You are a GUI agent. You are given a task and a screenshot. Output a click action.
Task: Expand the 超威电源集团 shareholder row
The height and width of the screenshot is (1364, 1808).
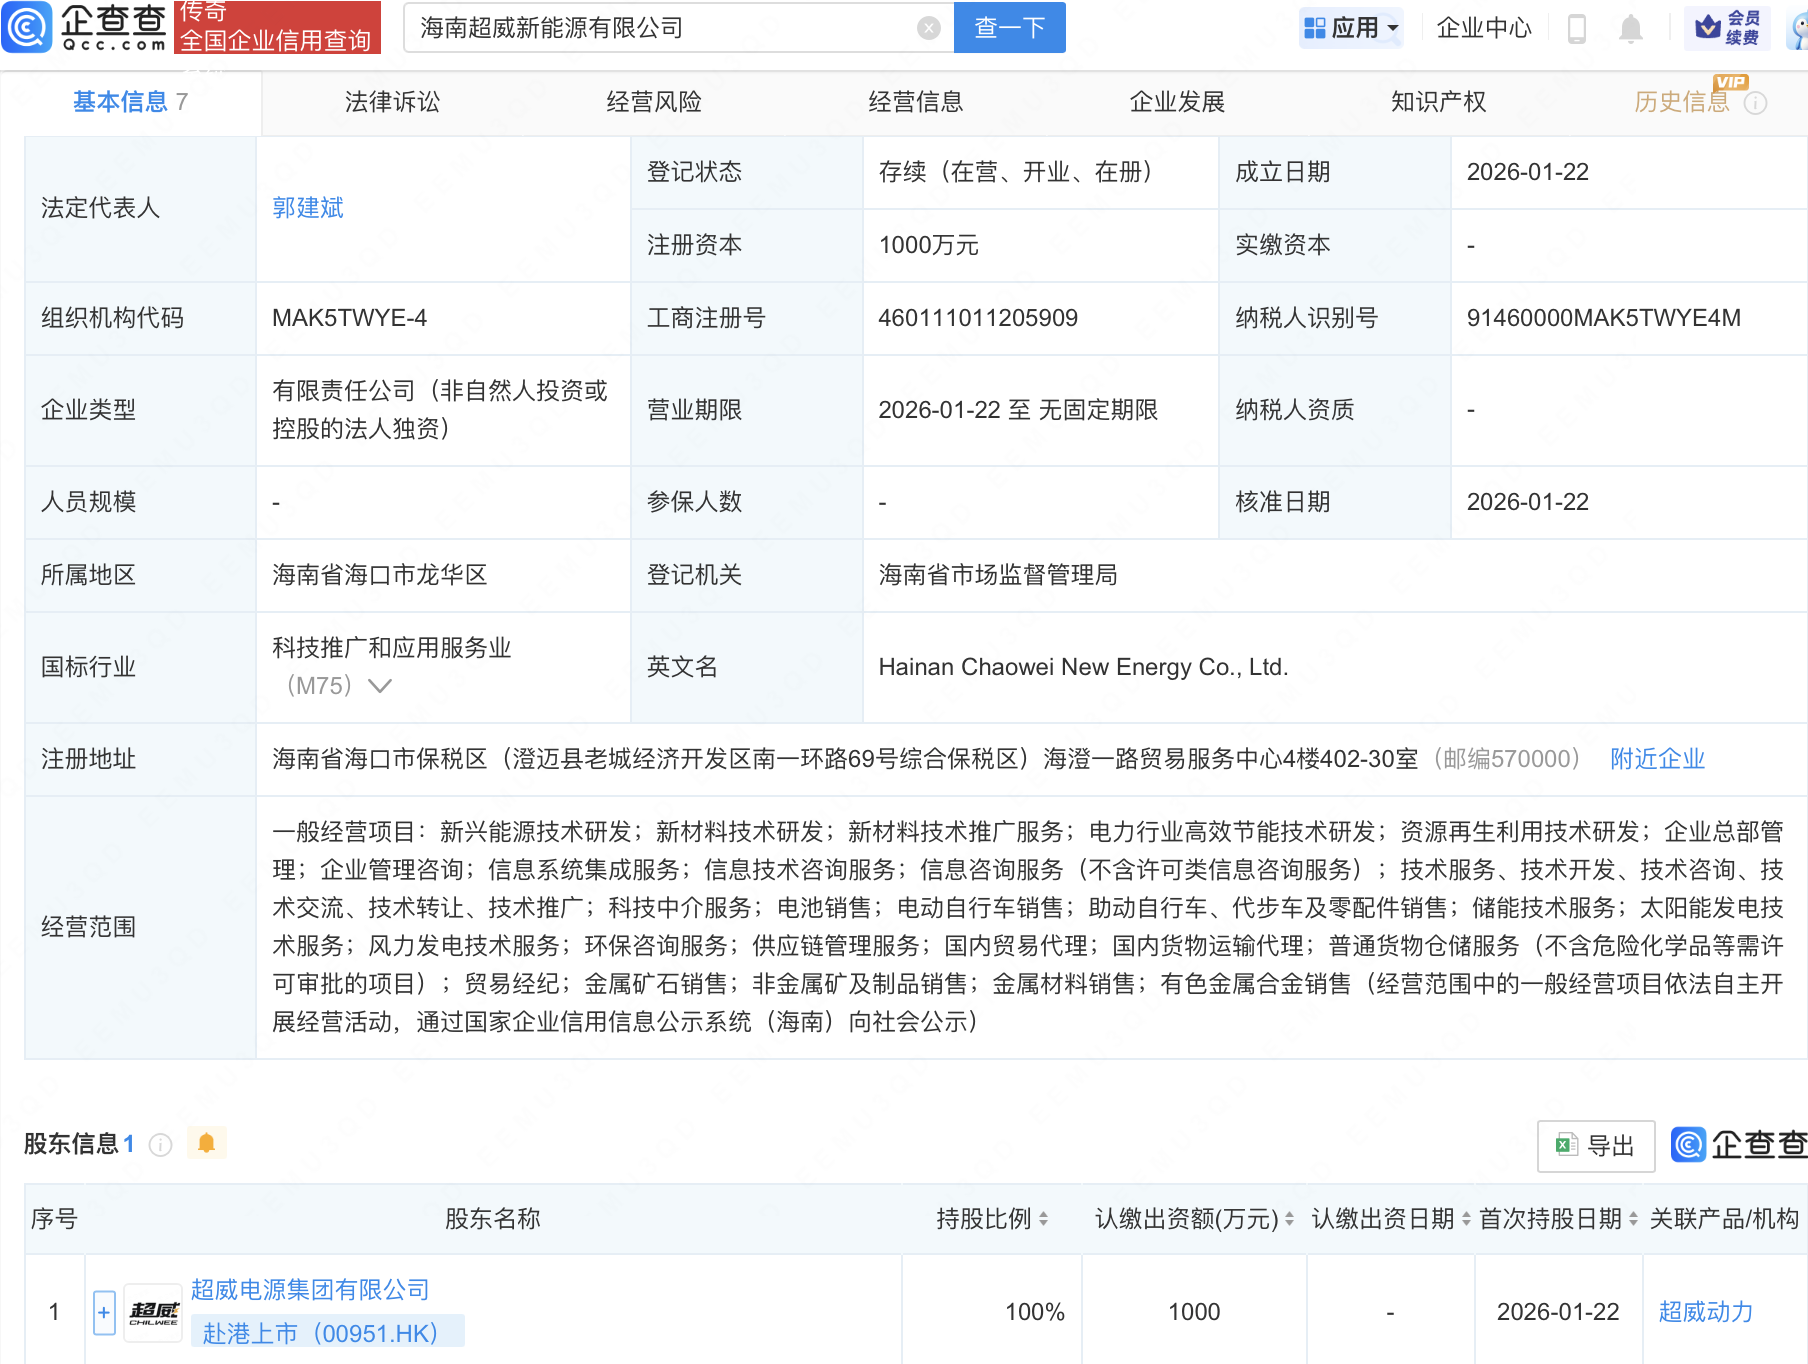(x=104, y=1312)
